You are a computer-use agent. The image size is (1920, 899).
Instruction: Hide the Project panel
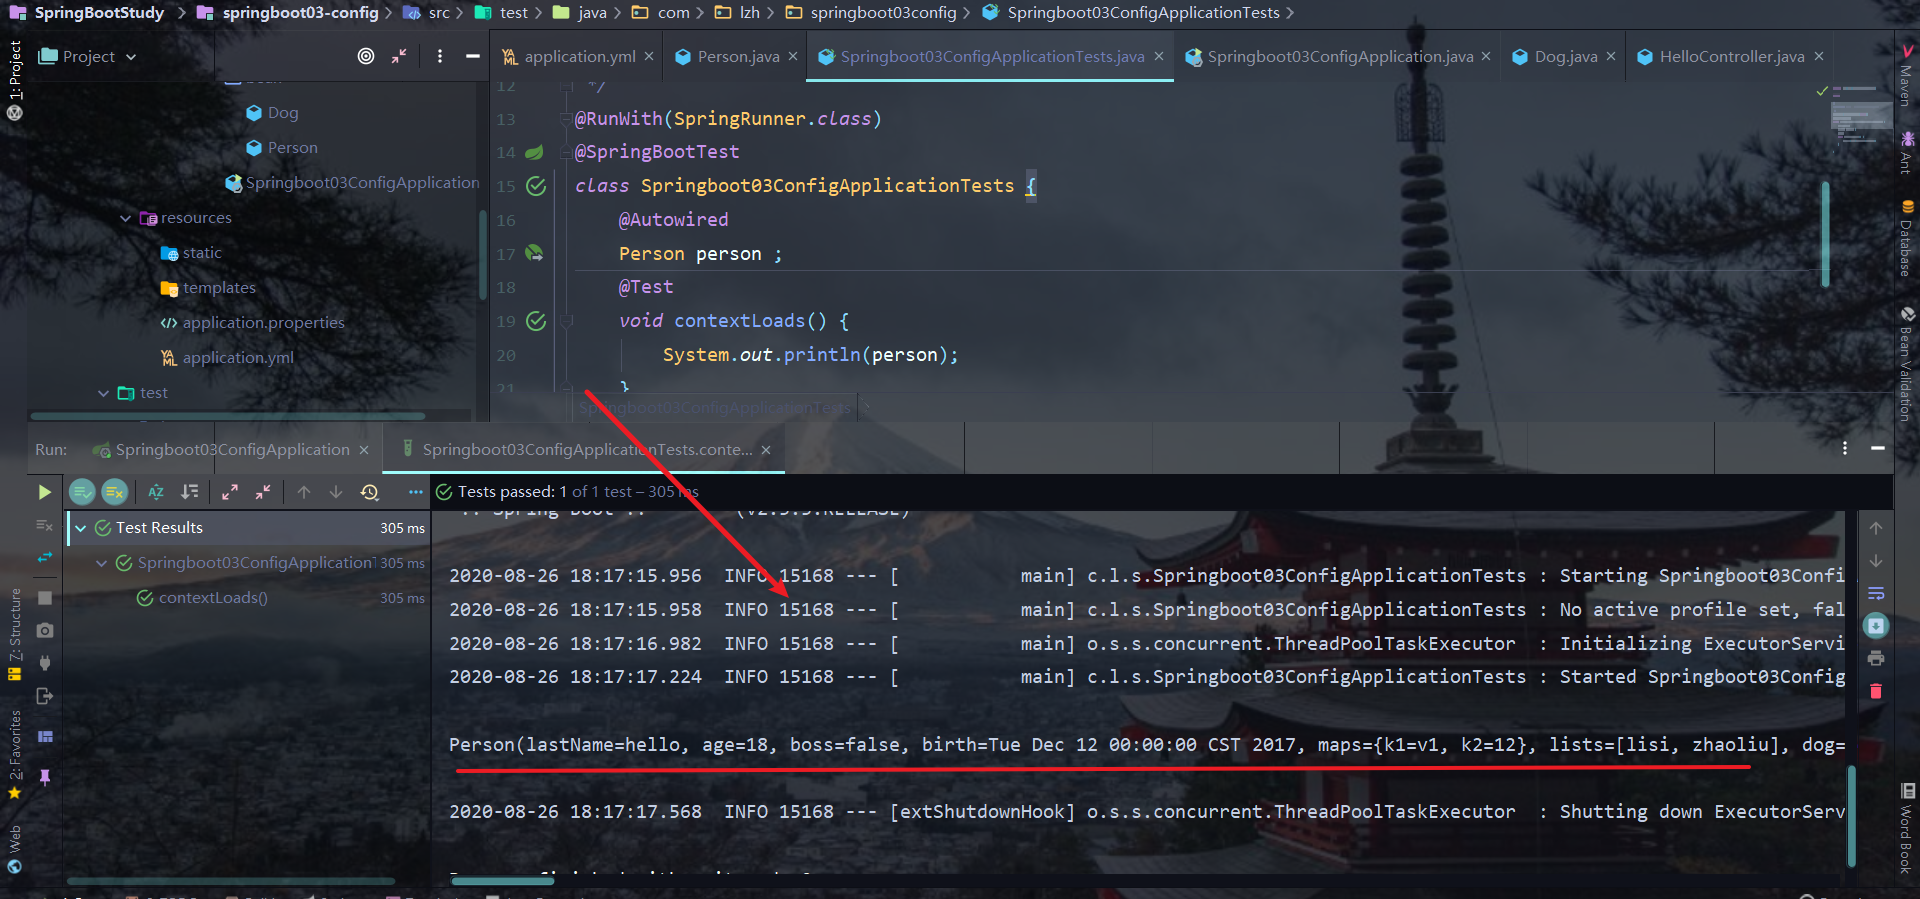pos(473,57)
